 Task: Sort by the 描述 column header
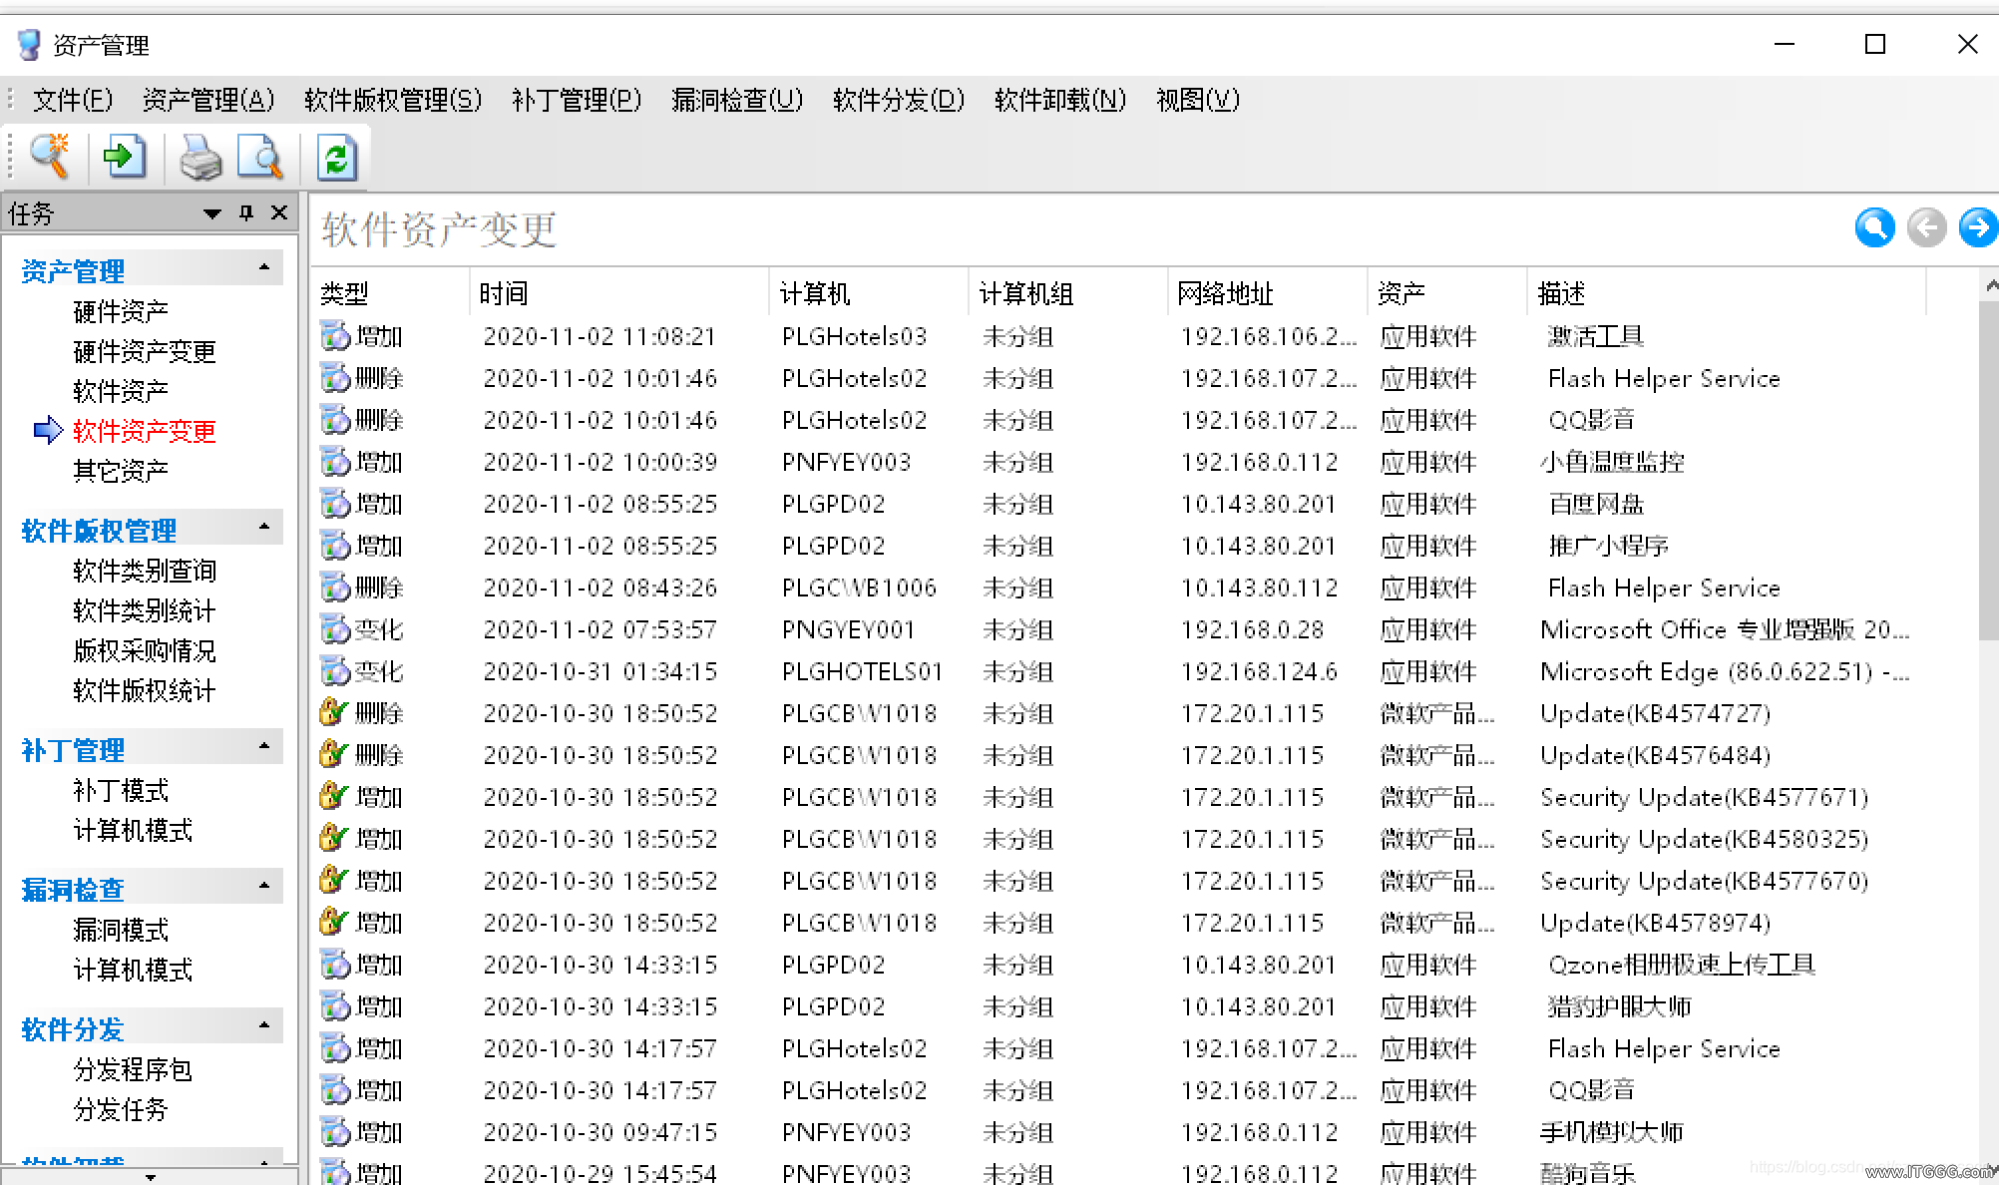click(1727, 294)
